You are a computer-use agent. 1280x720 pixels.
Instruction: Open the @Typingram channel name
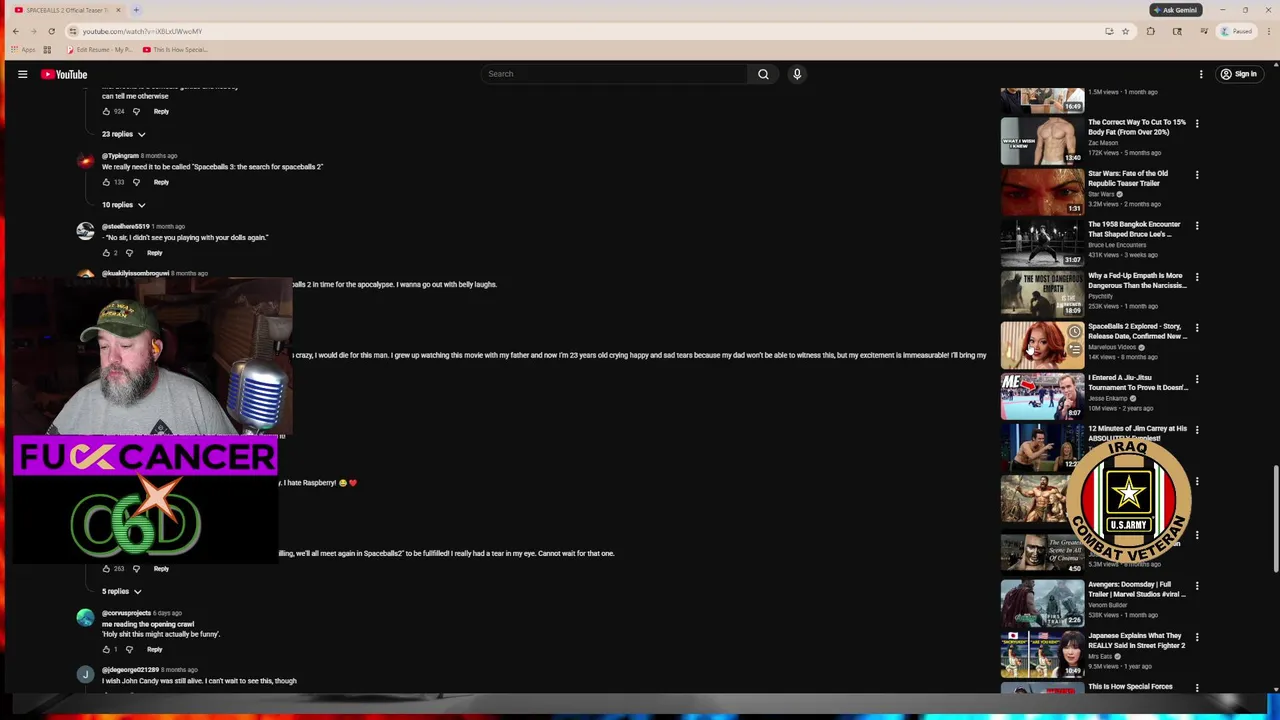(x=120, y=156)
